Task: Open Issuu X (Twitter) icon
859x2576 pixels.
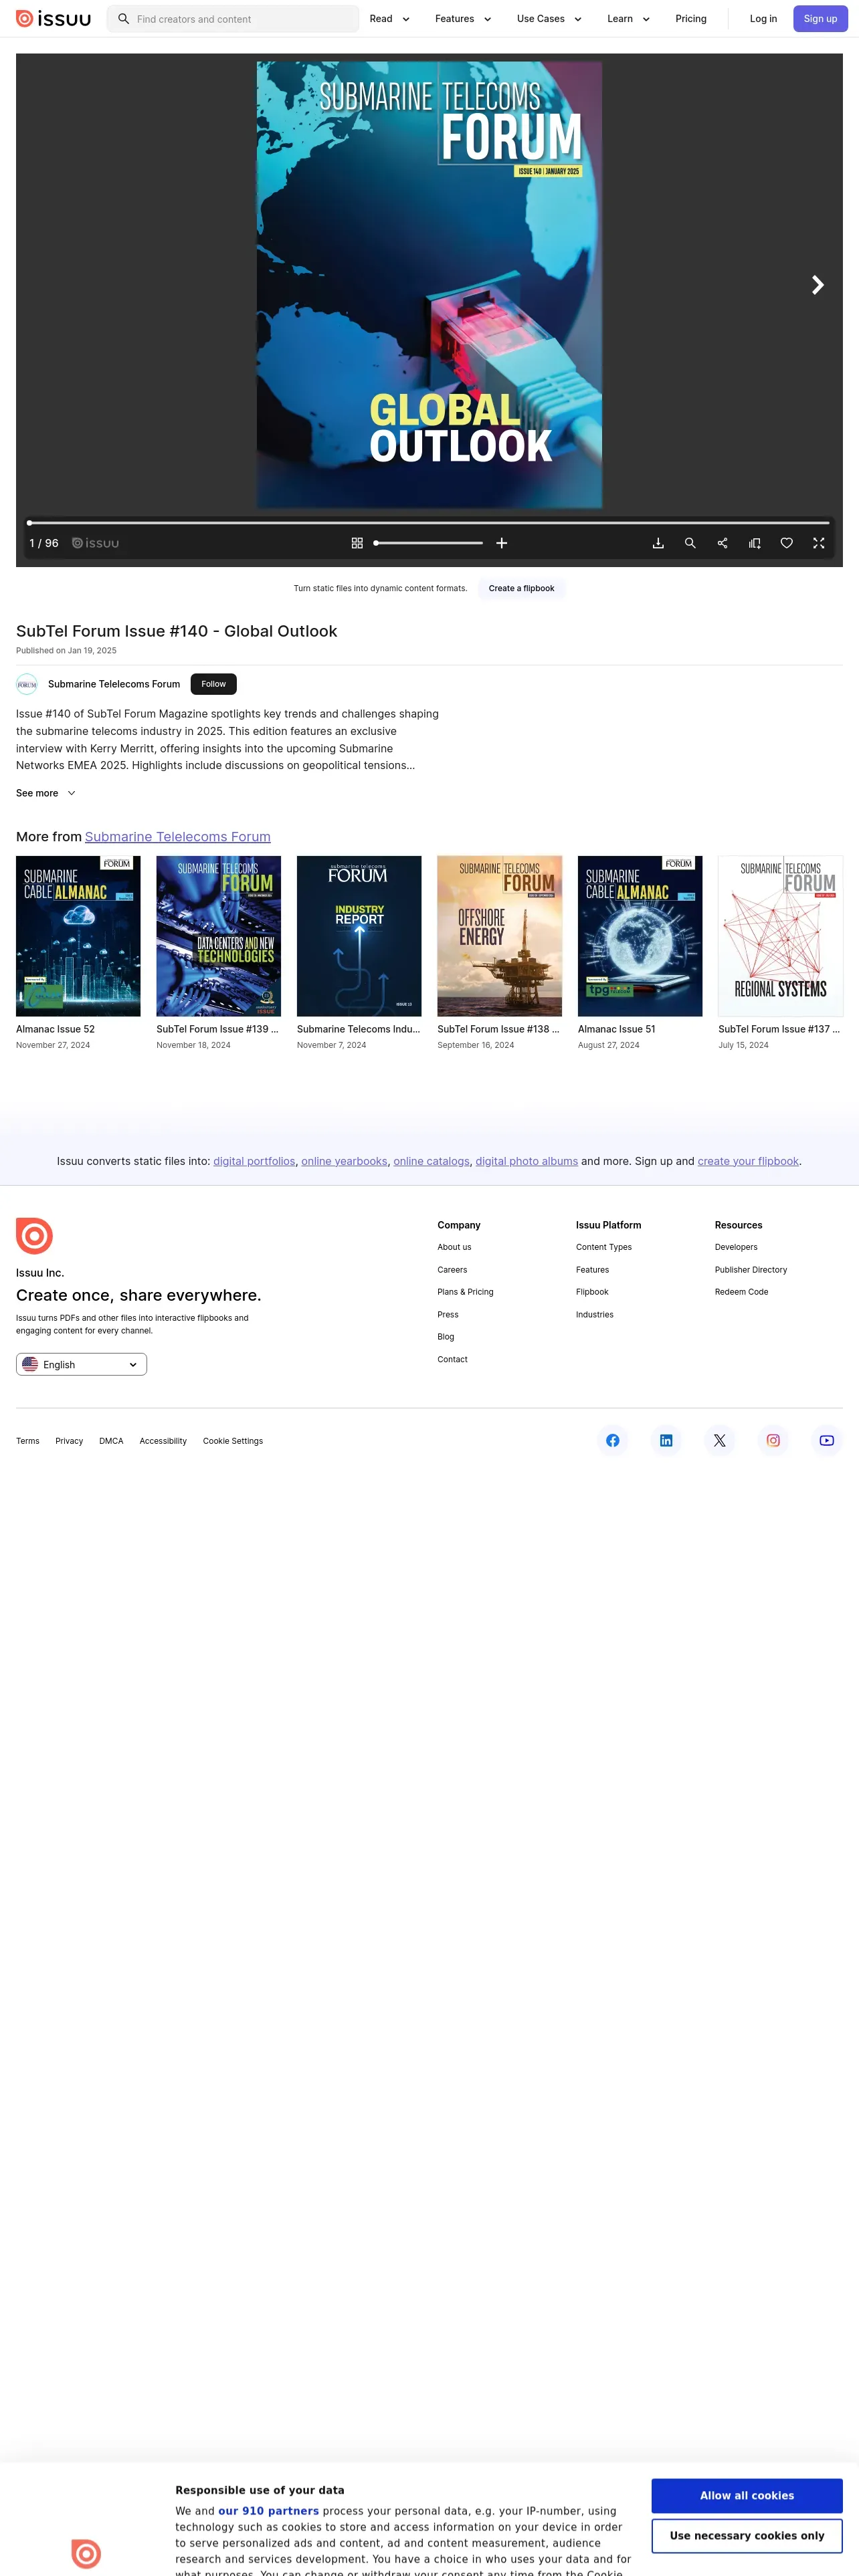Action: click(x=720, y=1440)
